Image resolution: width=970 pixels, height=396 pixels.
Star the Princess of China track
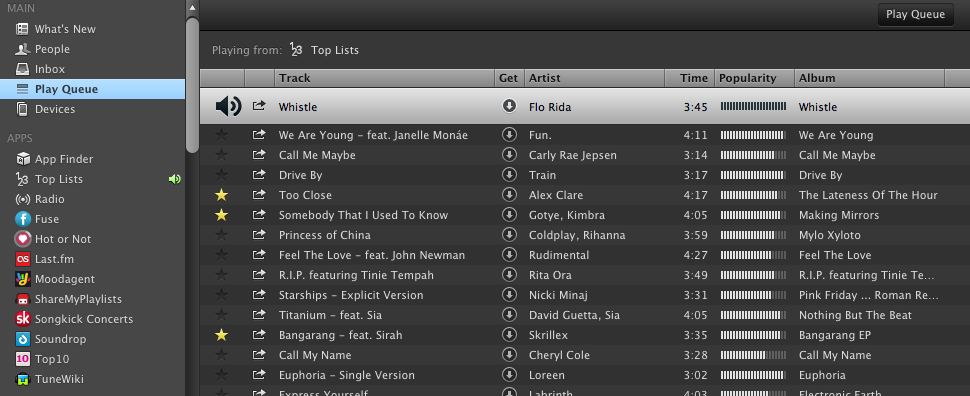coord(221,235)
